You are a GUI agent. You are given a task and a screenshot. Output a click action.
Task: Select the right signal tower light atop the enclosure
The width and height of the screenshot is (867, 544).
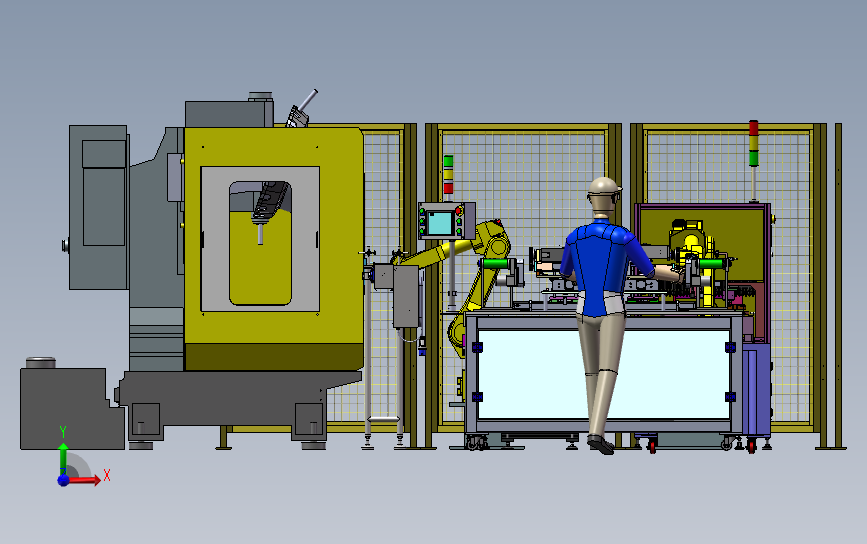[x=753, y=143]
